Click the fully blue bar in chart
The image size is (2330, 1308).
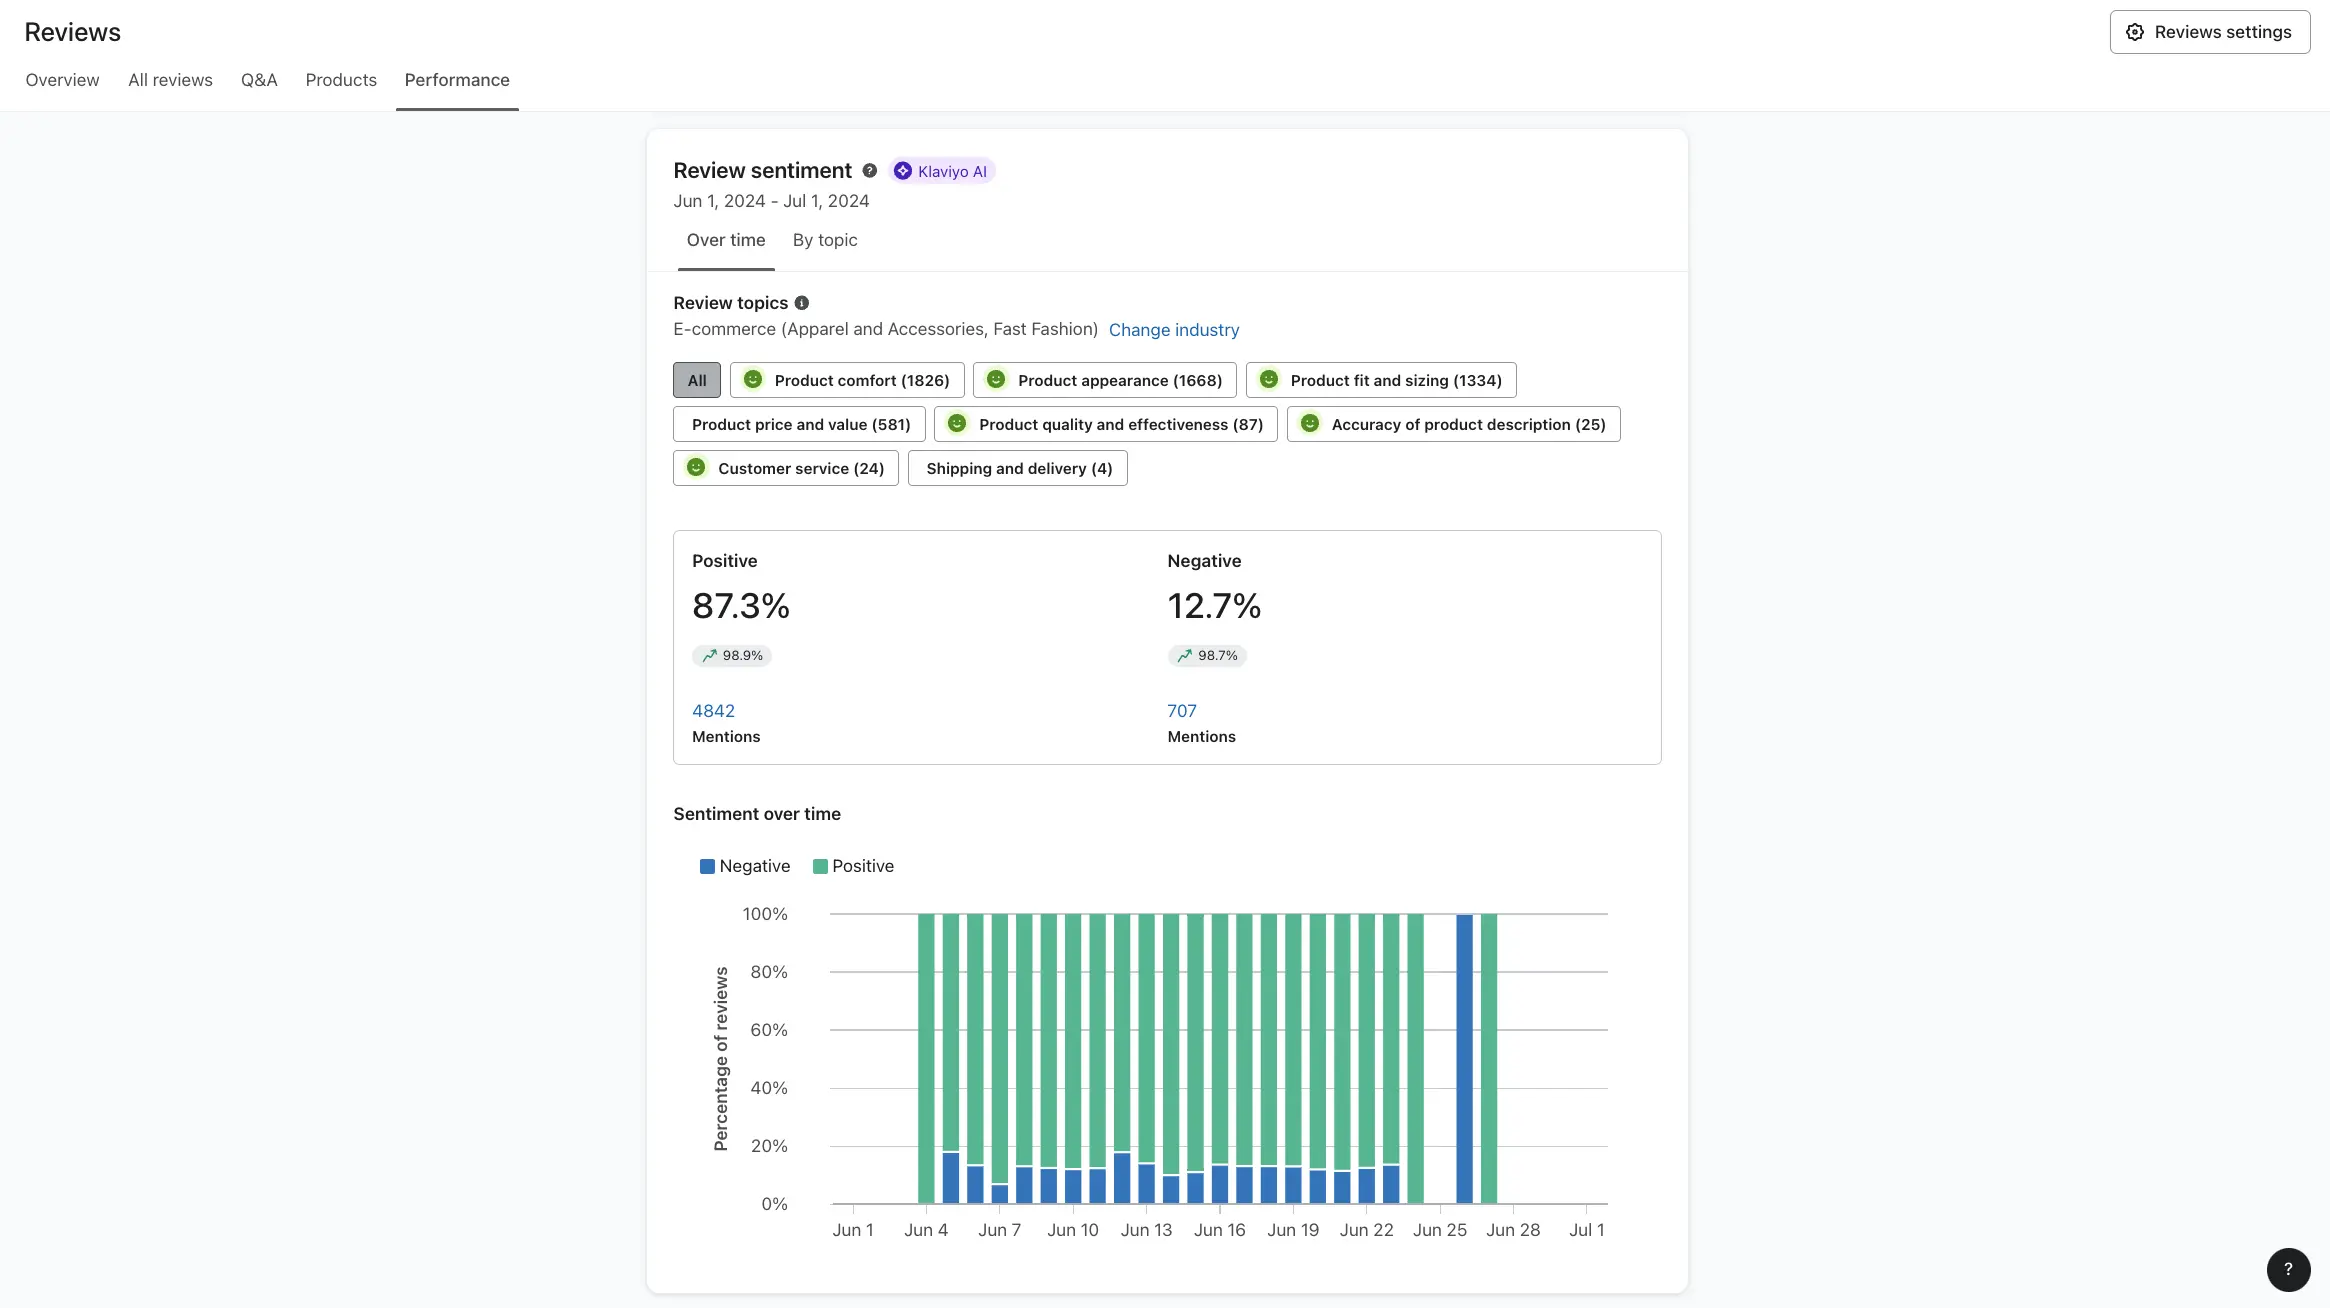pos(1464,1058)
